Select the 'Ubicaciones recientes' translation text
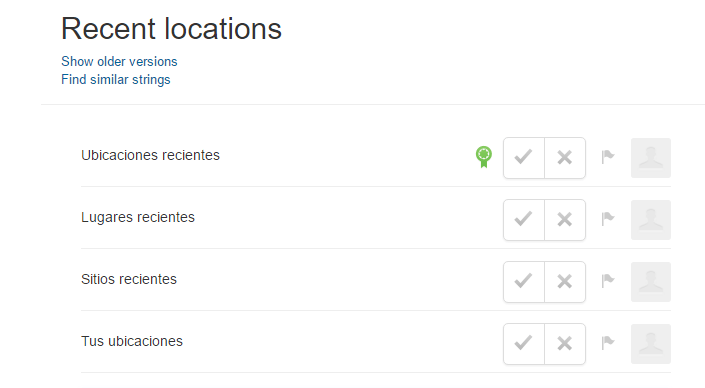This screenshot has width=705, height=388. pos(150,155)
